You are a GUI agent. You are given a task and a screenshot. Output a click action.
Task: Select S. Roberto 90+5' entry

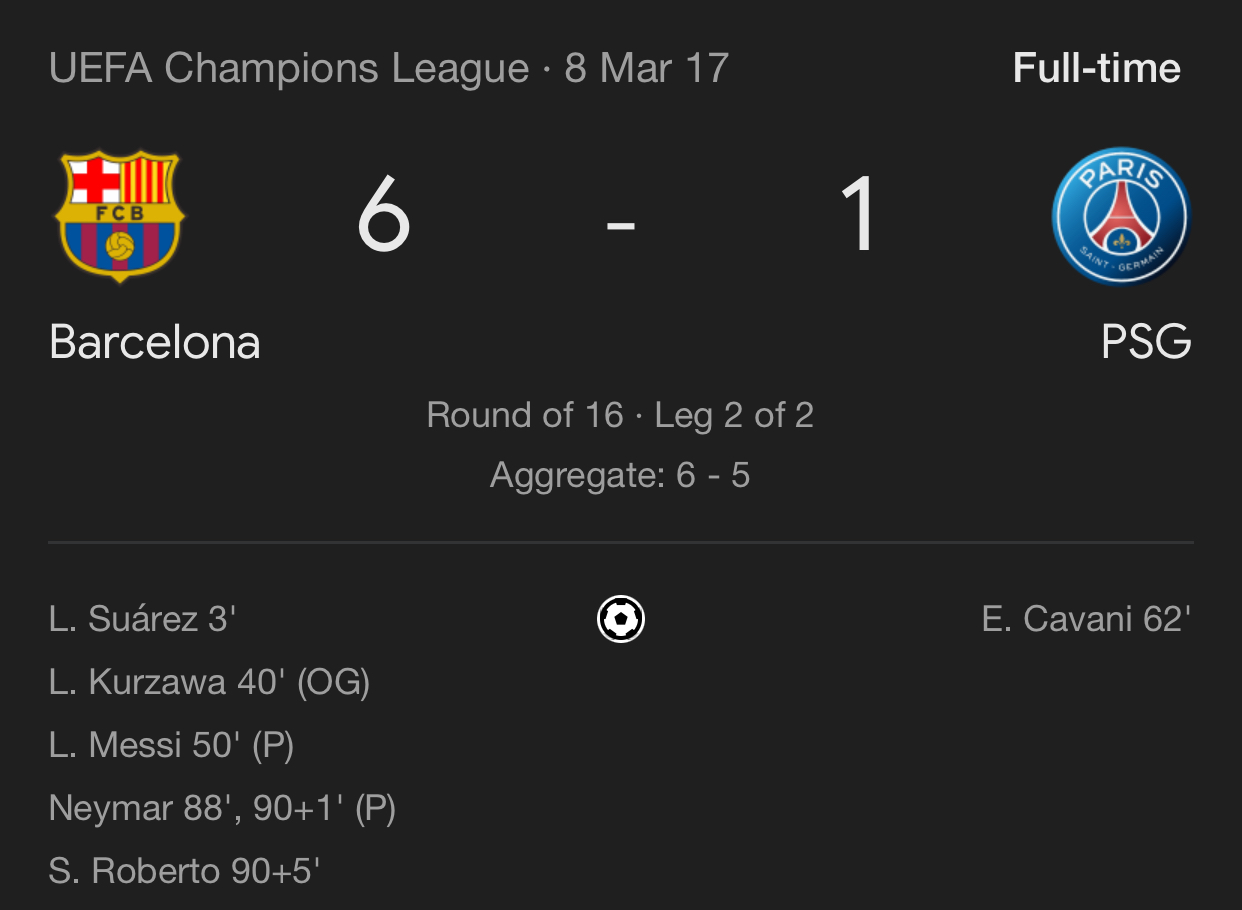[x=184, y=871]
